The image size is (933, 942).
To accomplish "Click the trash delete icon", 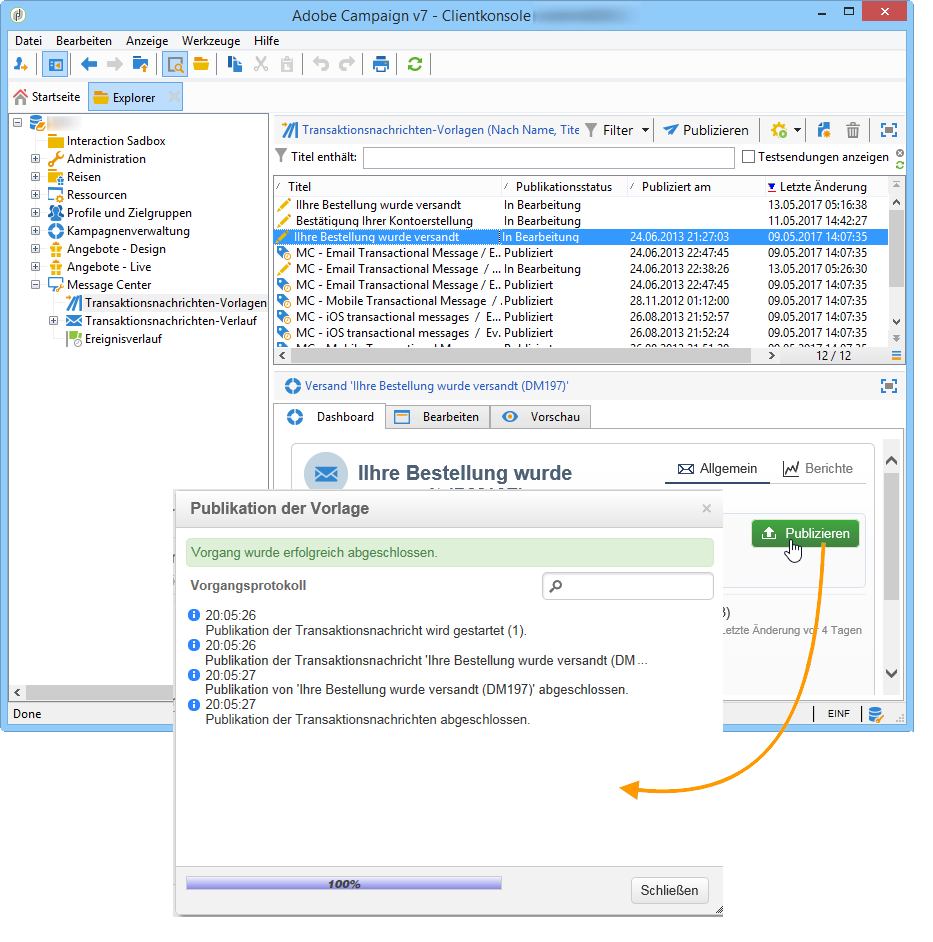I will click(852, 130).
